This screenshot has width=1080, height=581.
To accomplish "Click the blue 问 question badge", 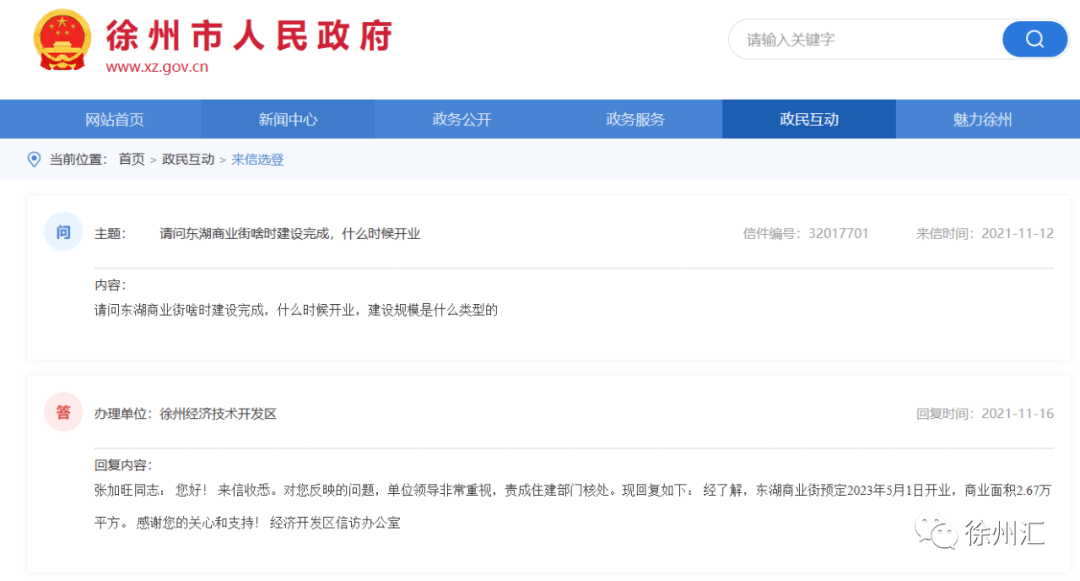I will [63, 233].
